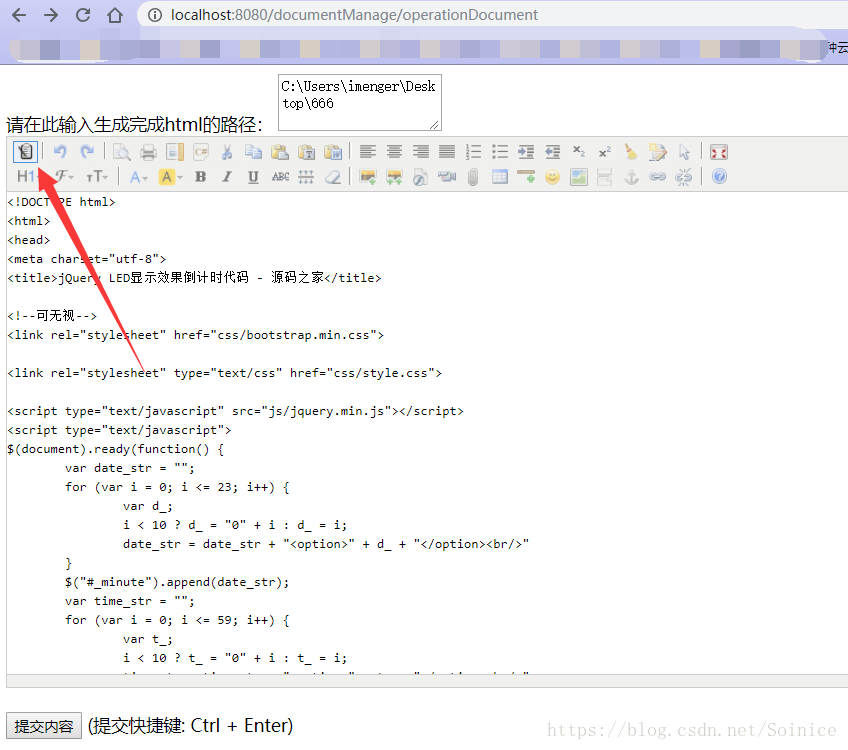Apply subscript formatting

tap(579, 152)
